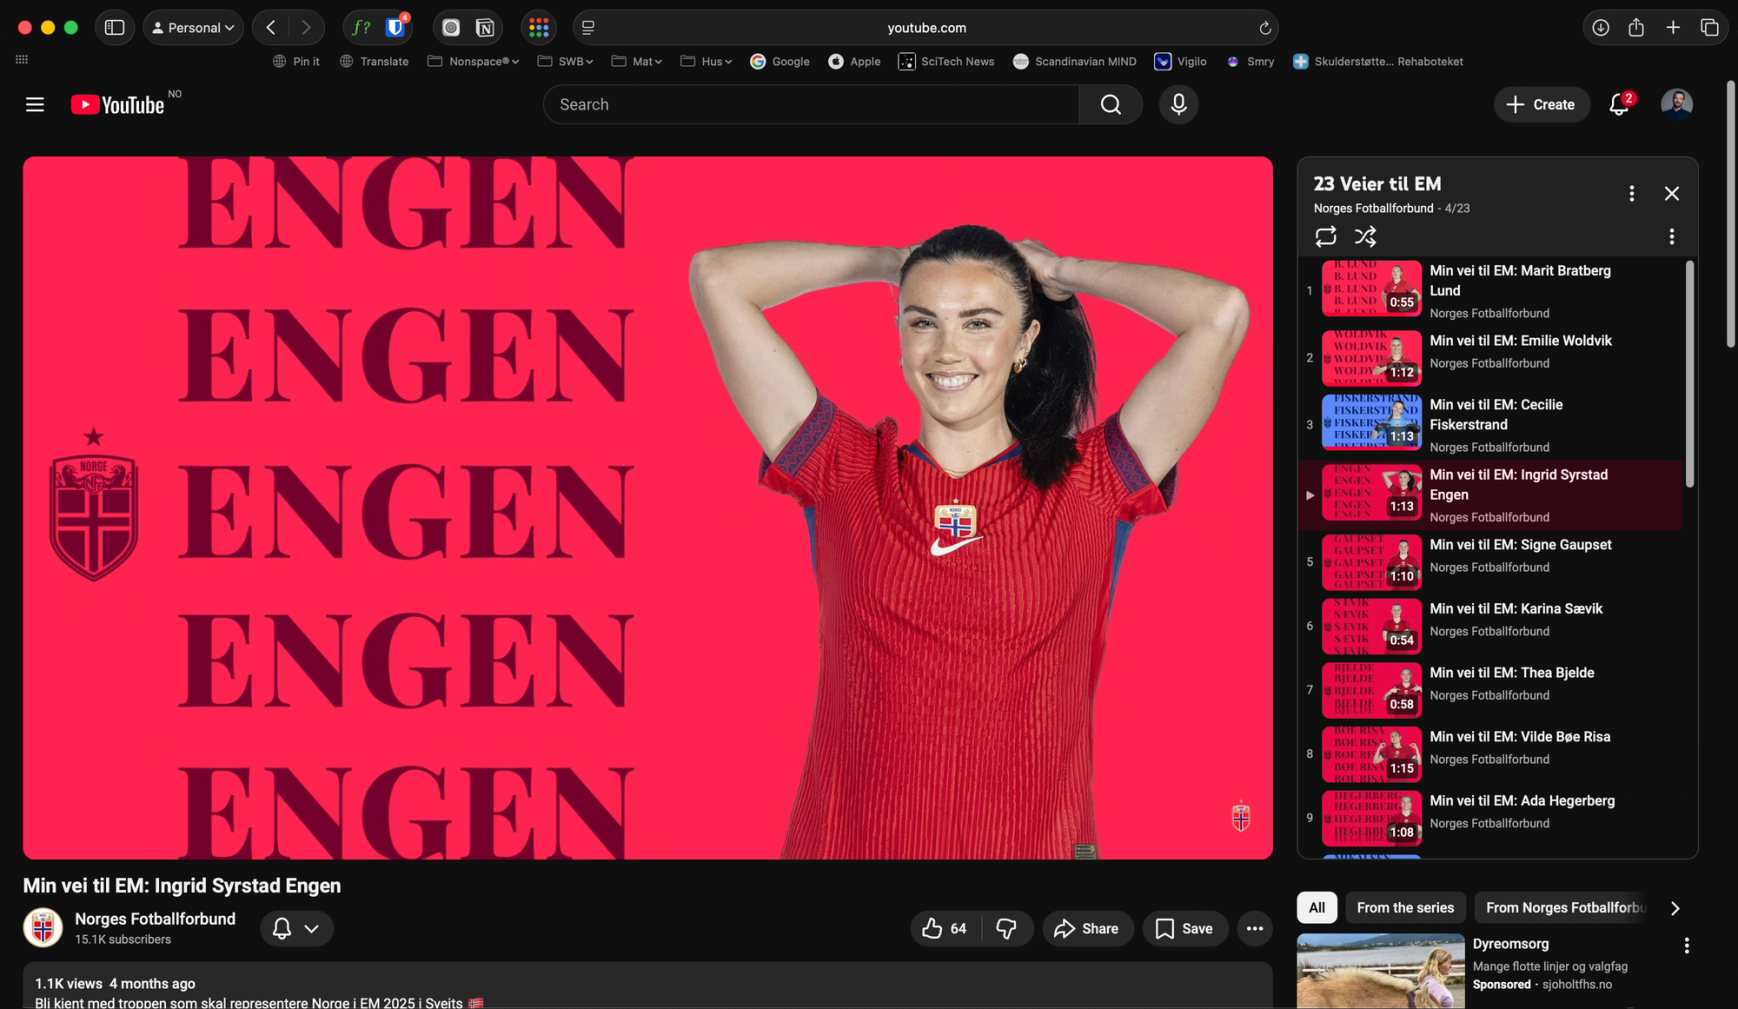The height and width of the screenshot is (1009, 1738).
Task: Open the Norges Fotballforbund channel link
Action: click(155, 919)
